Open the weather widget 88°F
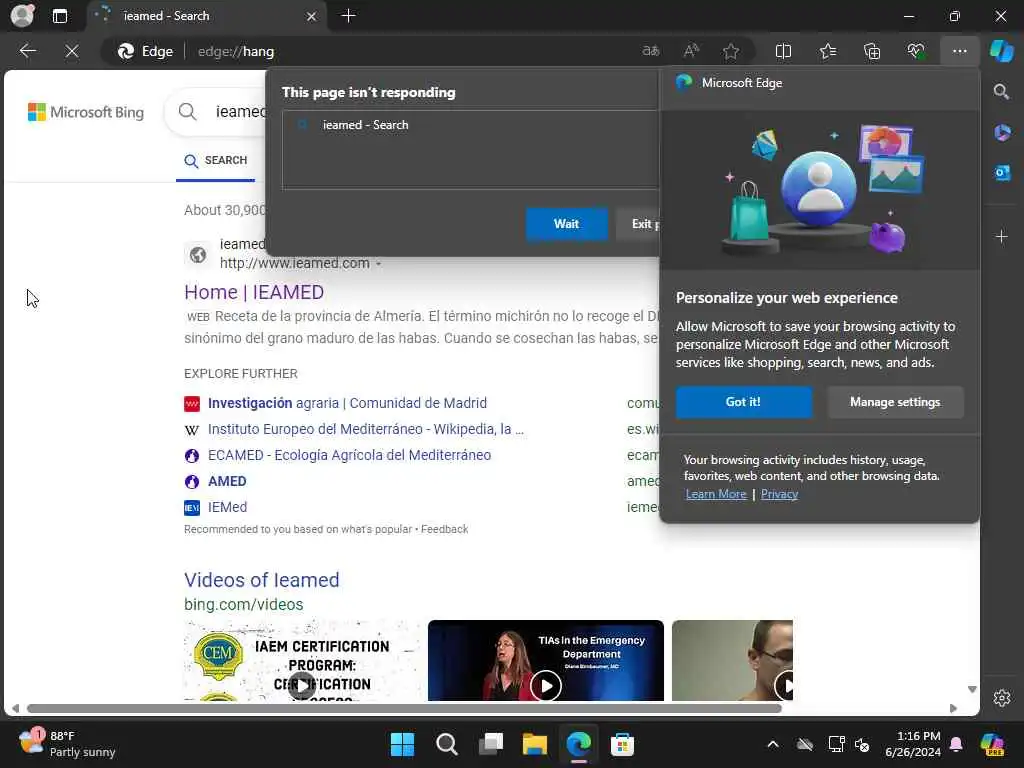Screen dimensions: 1024x768 click(67, 744)
